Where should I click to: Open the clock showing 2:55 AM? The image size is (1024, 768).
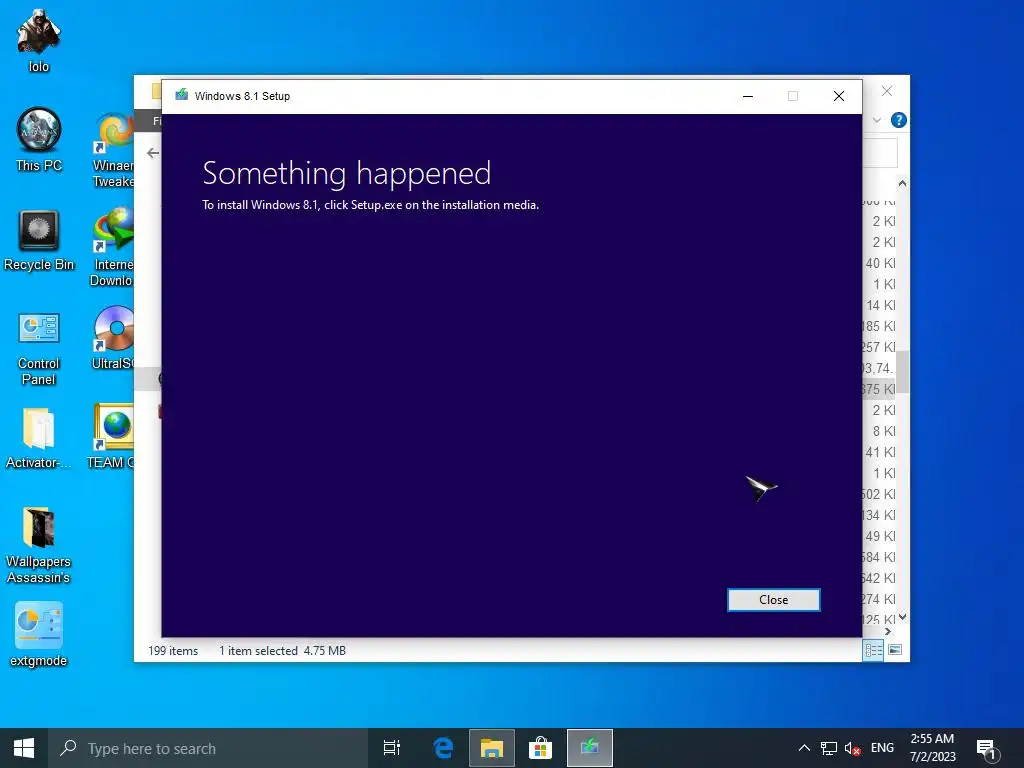point(933,748)
